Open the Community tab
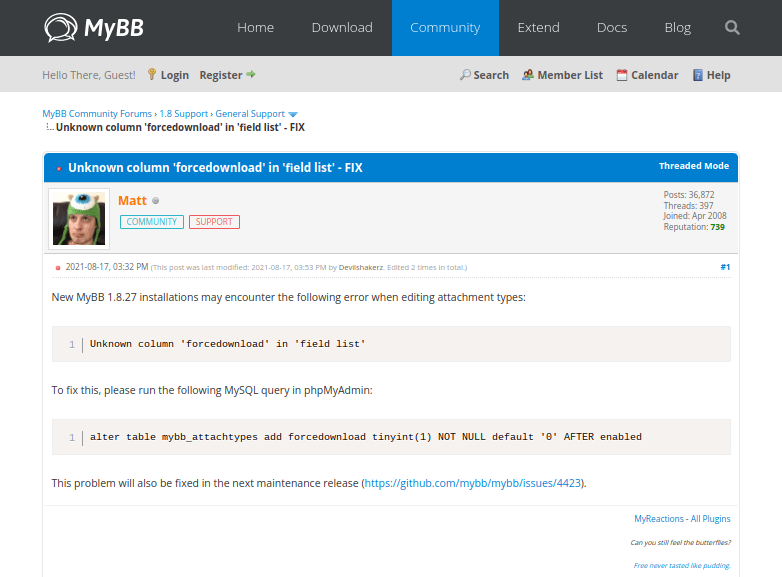782x577 pixels. click(x=445, y=27)
